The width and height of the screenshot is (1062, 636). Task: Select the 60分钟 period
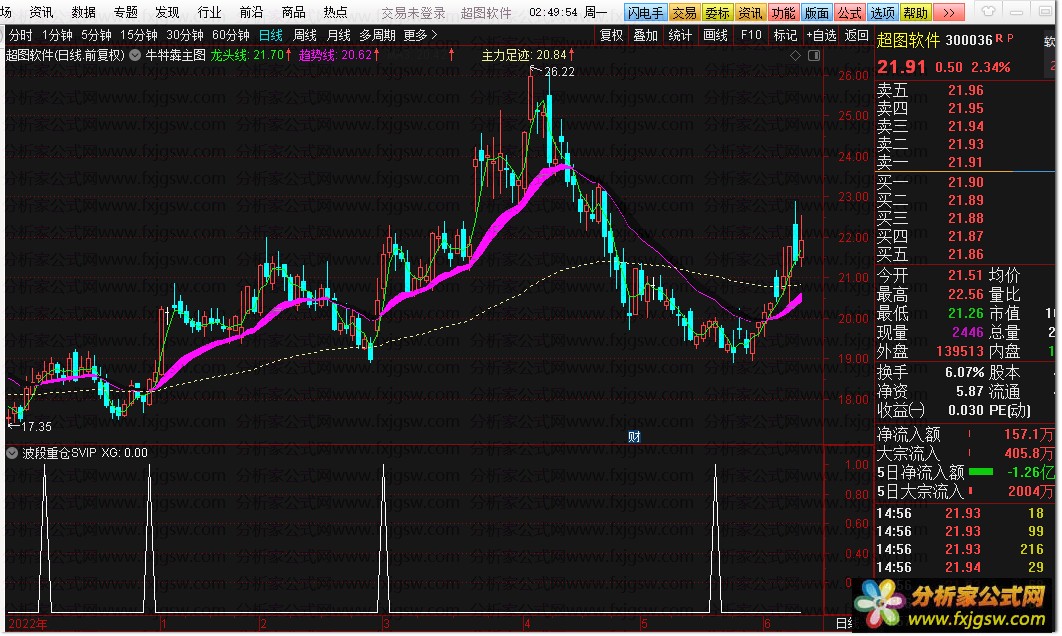[x=230, y=35]
